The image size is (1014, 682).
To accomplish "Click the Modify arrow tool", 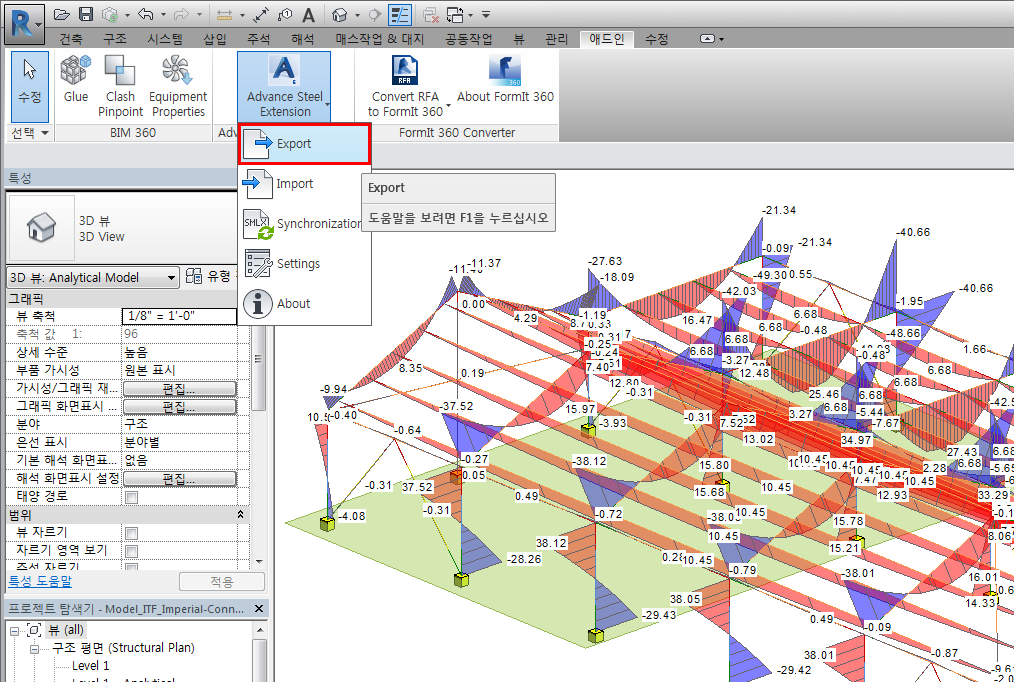I will (x=30, y=87).
